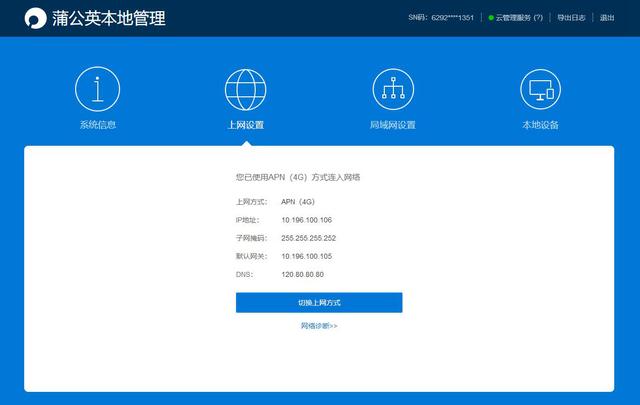Click the SN码 6292****1351 text
Viewport: 640px width, 405px height.
(x=441, y=18)
